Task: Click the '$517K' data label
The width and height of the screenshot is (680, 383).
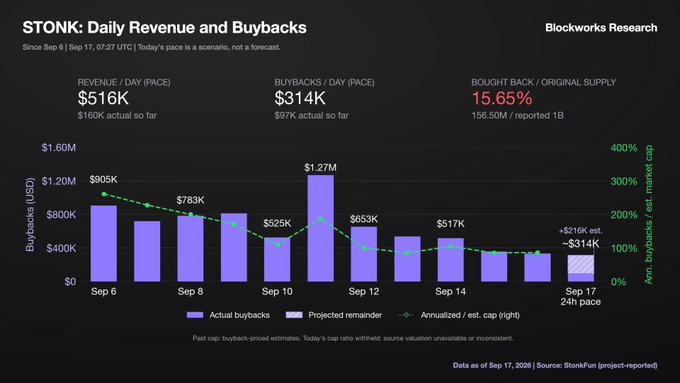Action: 451,224
